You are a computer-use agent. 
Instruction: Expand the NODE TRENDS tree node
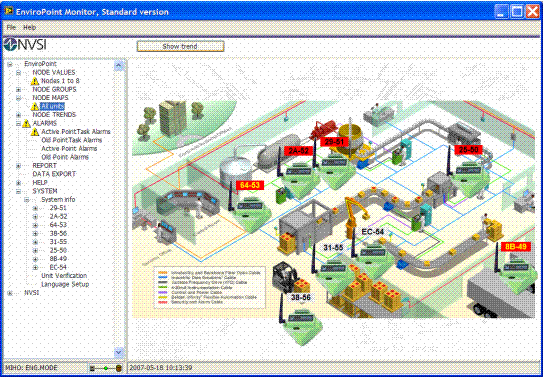tap(18, 115)
